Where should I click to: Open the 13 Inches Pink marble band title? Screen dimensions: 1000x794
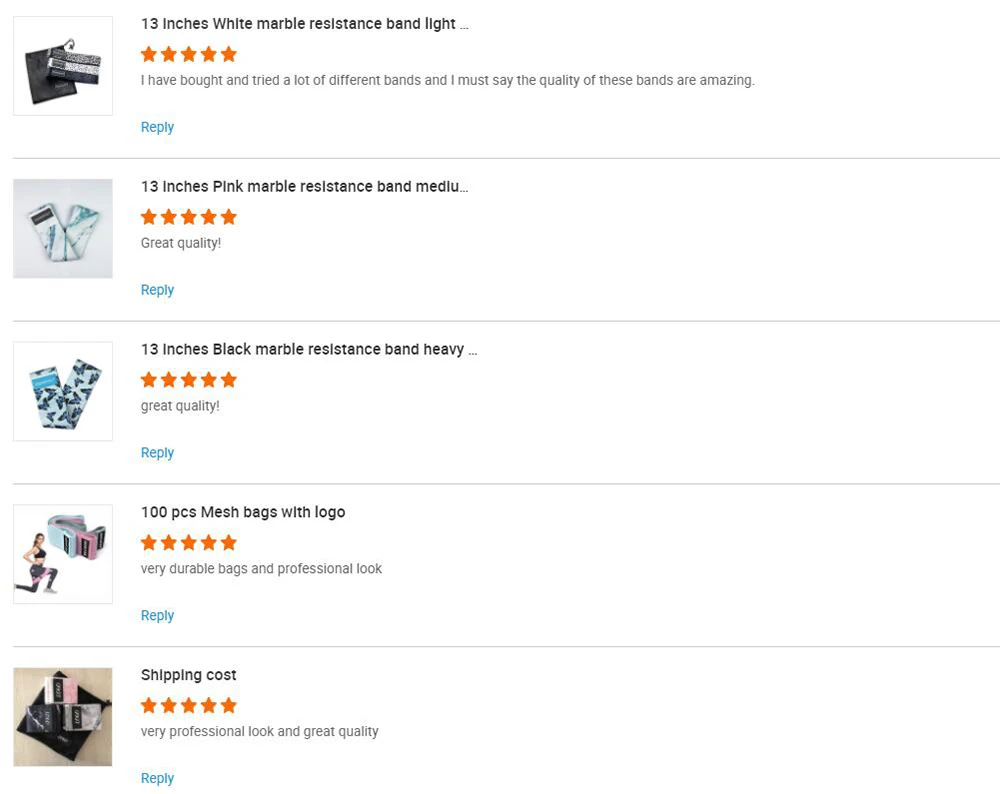pos(304,187)
